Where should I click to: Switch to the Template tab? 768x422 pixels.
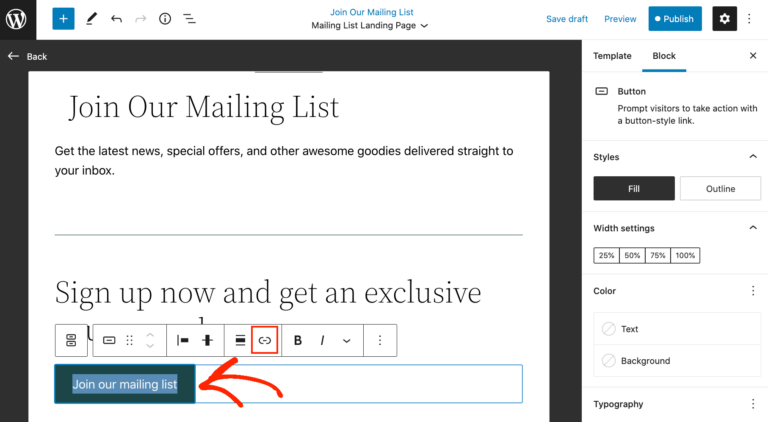[612, 56]
